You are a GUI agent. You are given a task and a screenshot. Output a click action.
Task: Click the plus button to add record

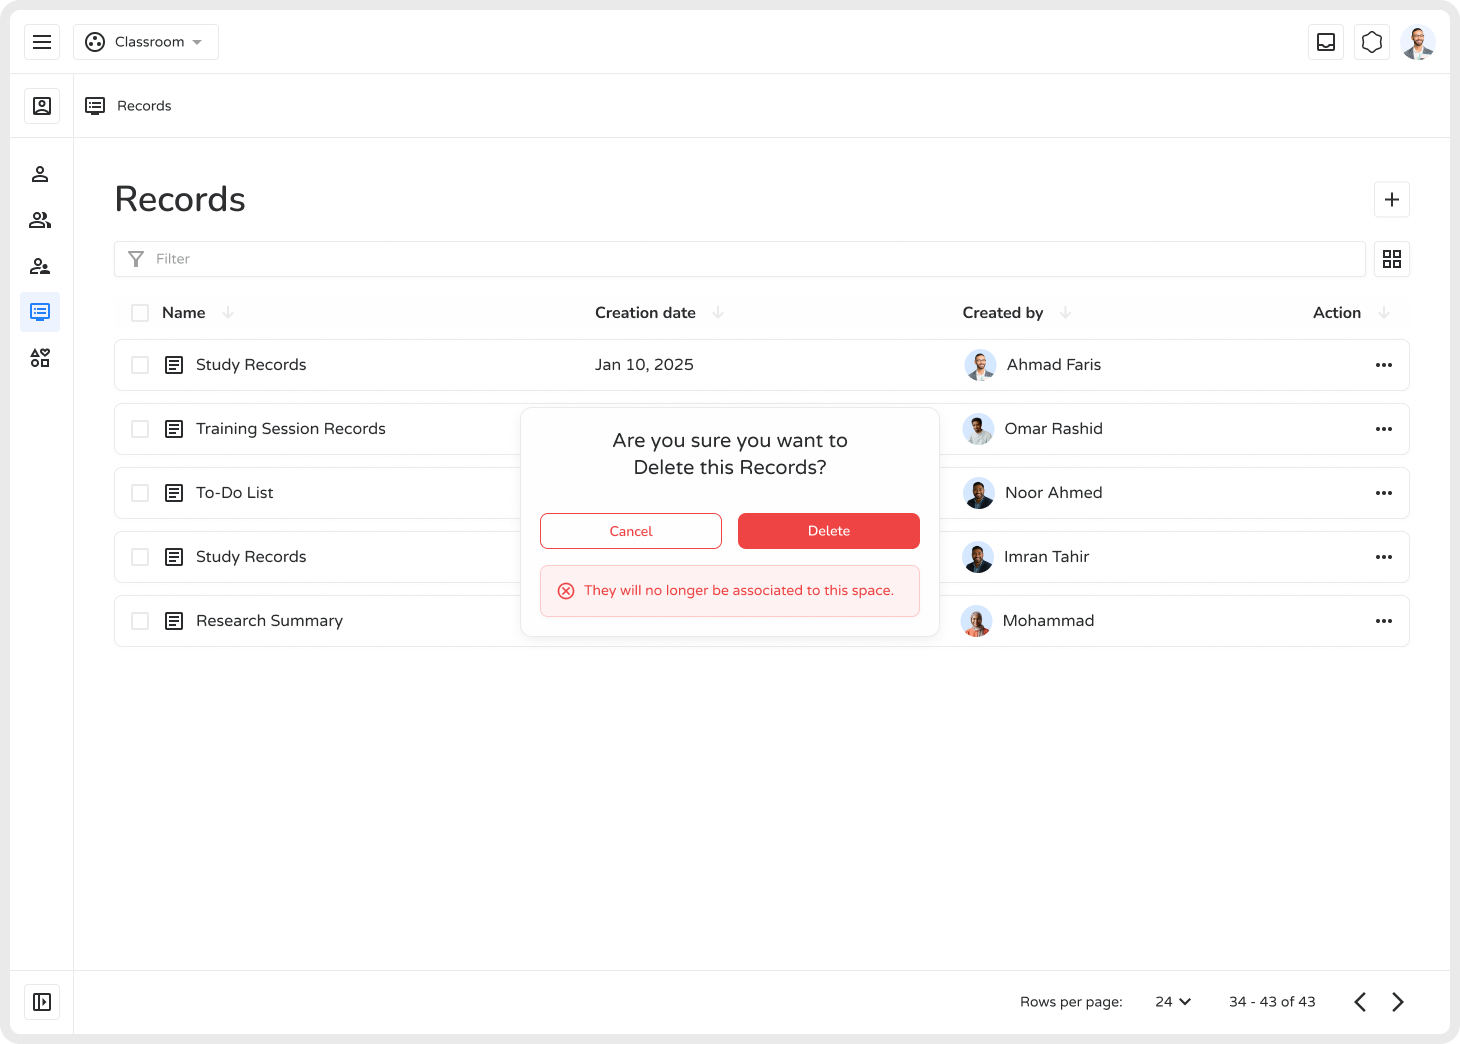pos(1391,199)
